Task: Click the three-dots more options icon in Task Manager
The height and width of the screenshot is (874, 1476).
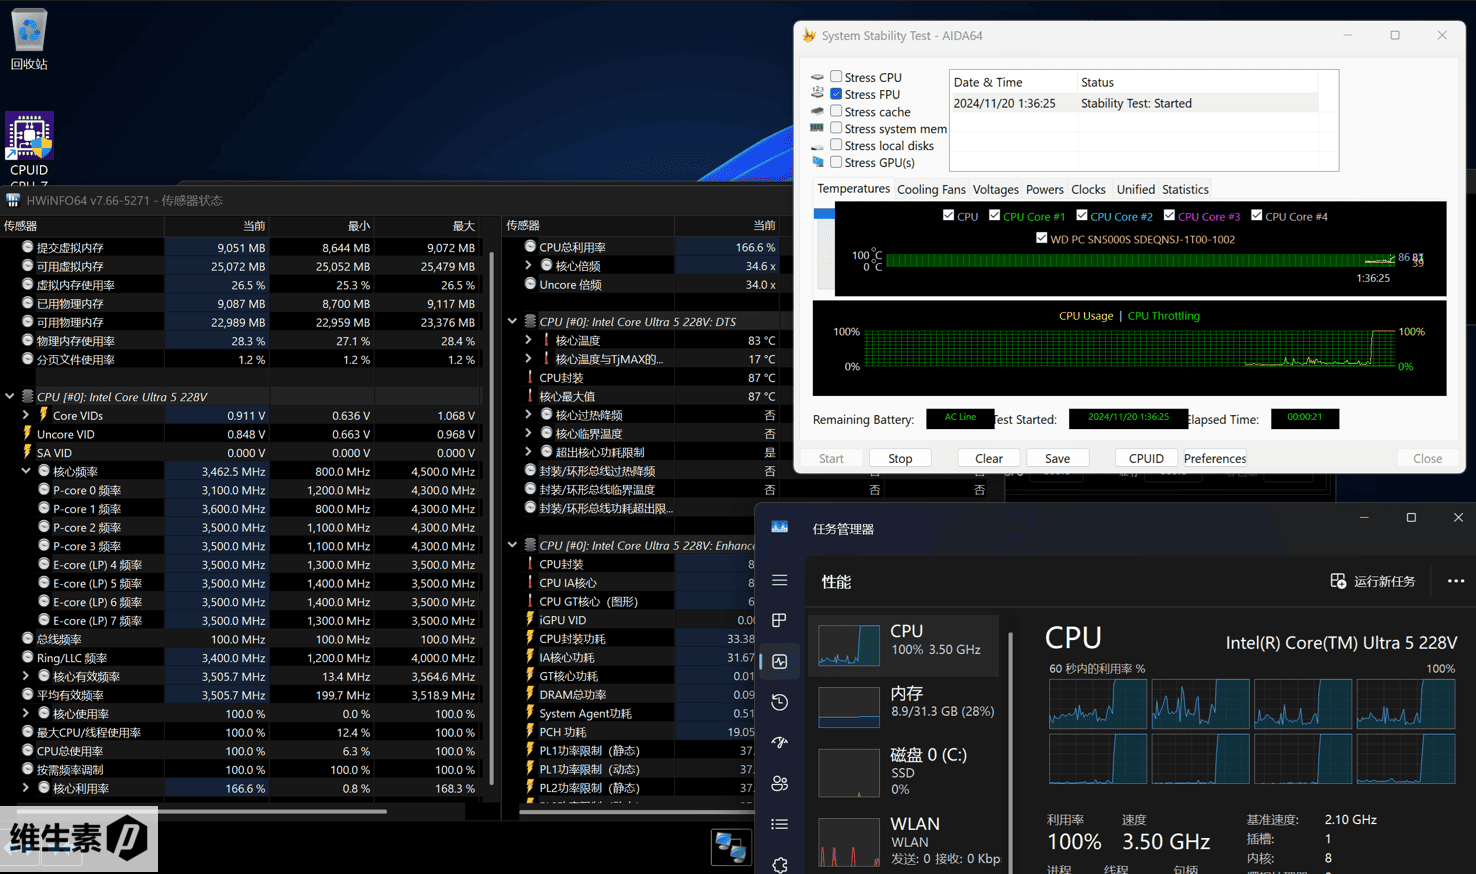Action: pyautogui.click(x=1455, y=581)
